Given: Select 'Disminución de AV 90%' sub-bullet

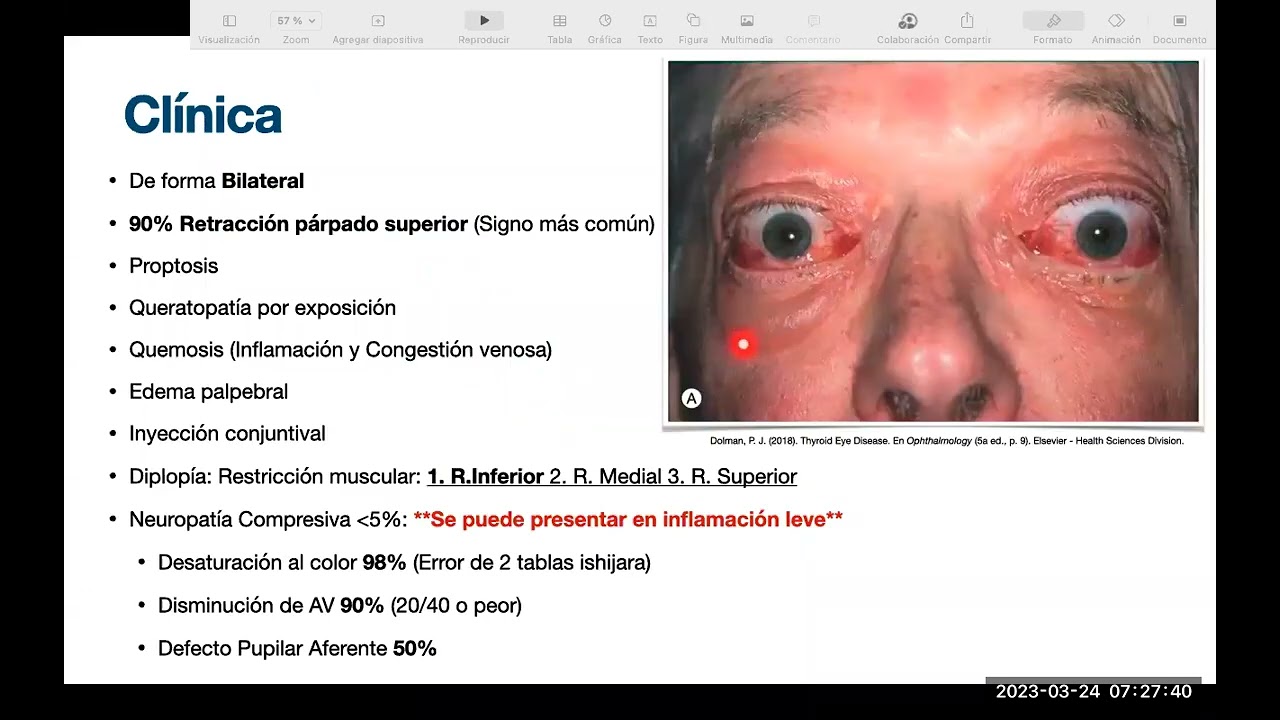Looking at the screenshot, I should [340, 606].
